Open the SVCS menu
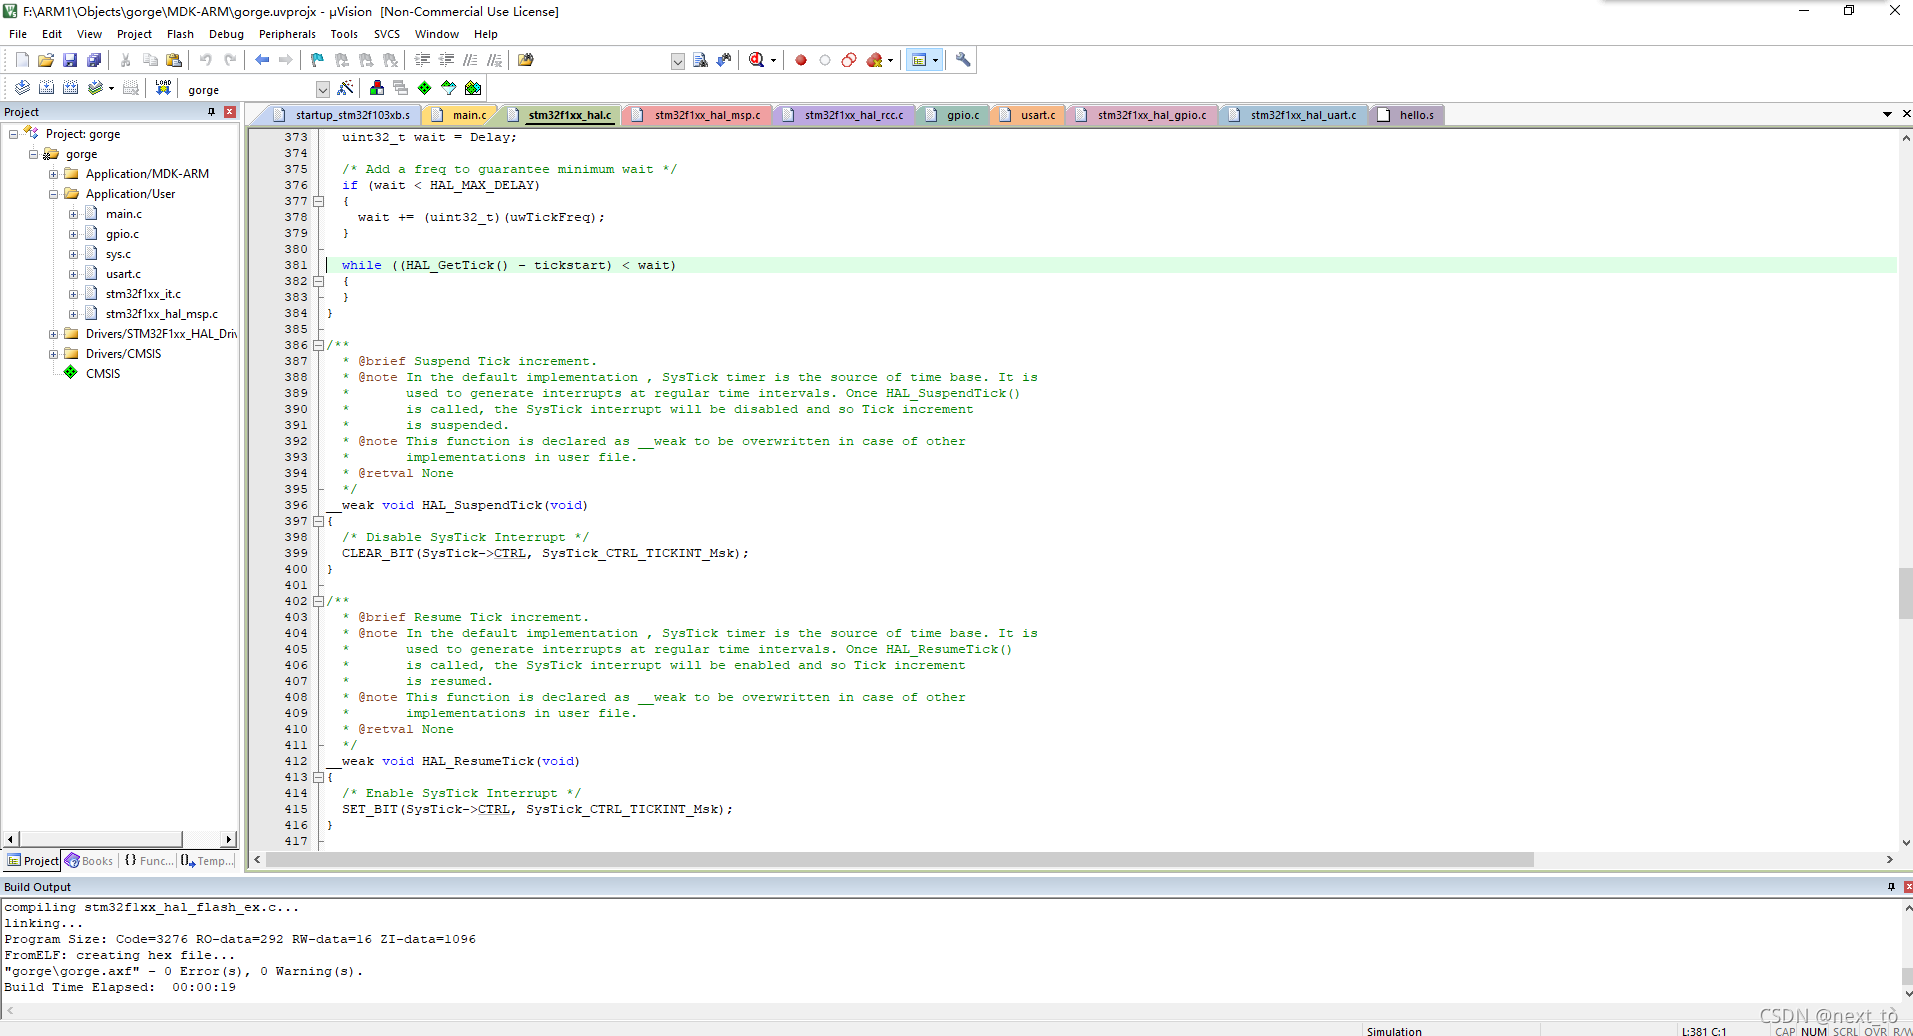 coord(387,34)
